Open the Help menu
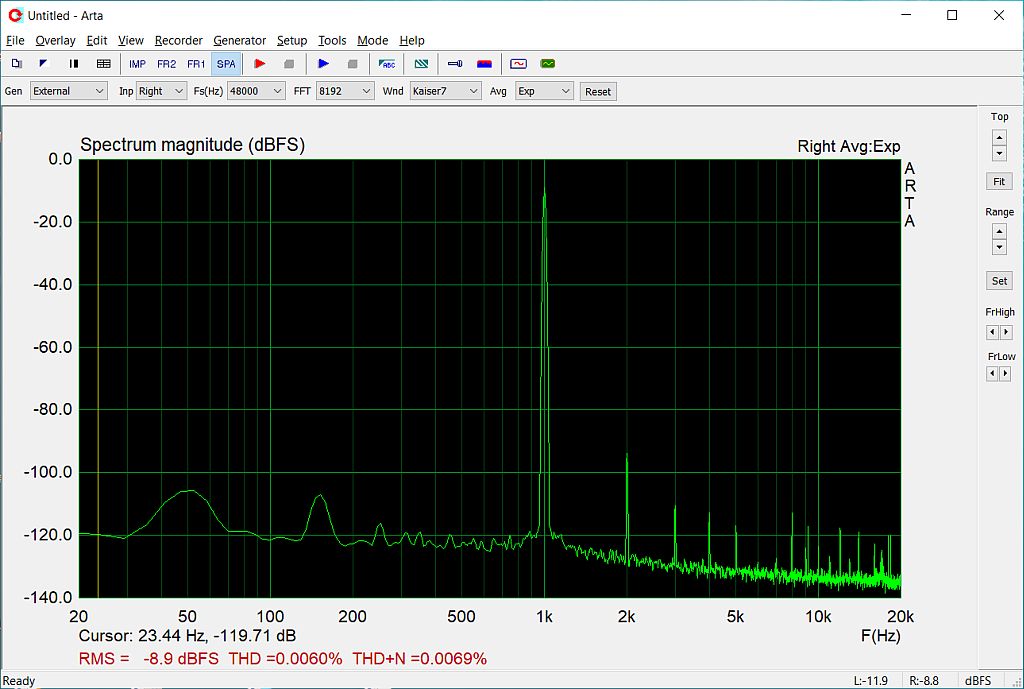The image size is (1024, 689). 412,40
